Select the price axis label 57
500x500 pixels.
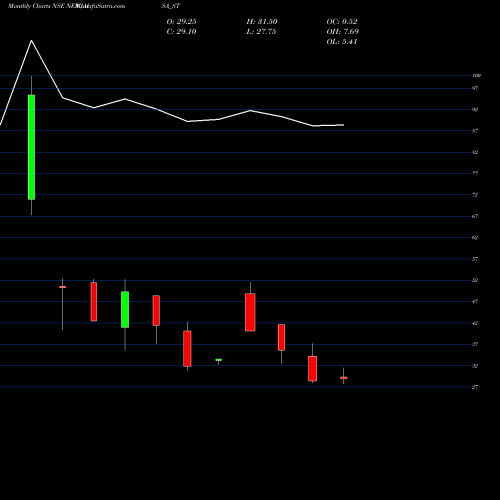coord(475,259)
